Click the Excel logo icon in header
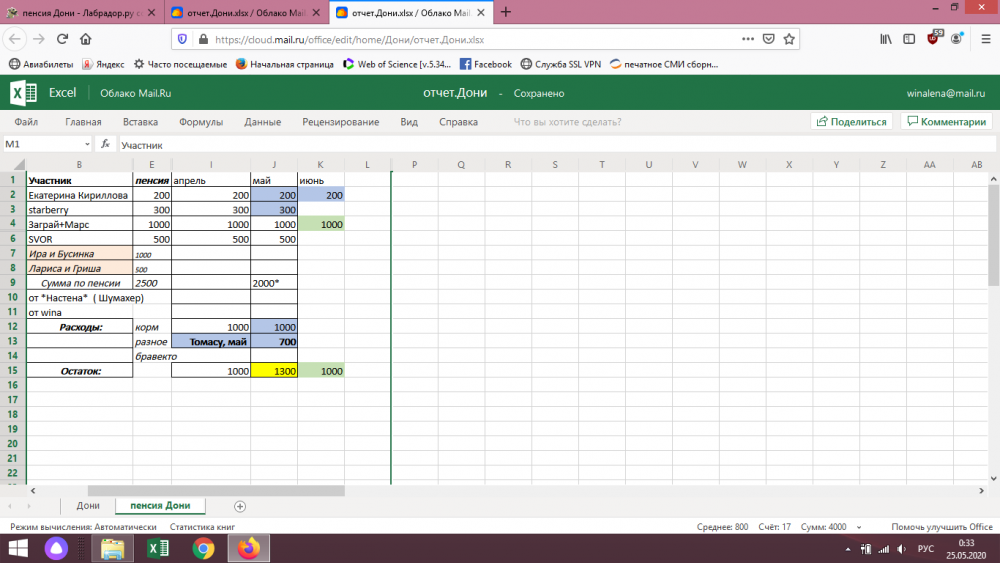 pyautogui.click(x=23, y=93)
